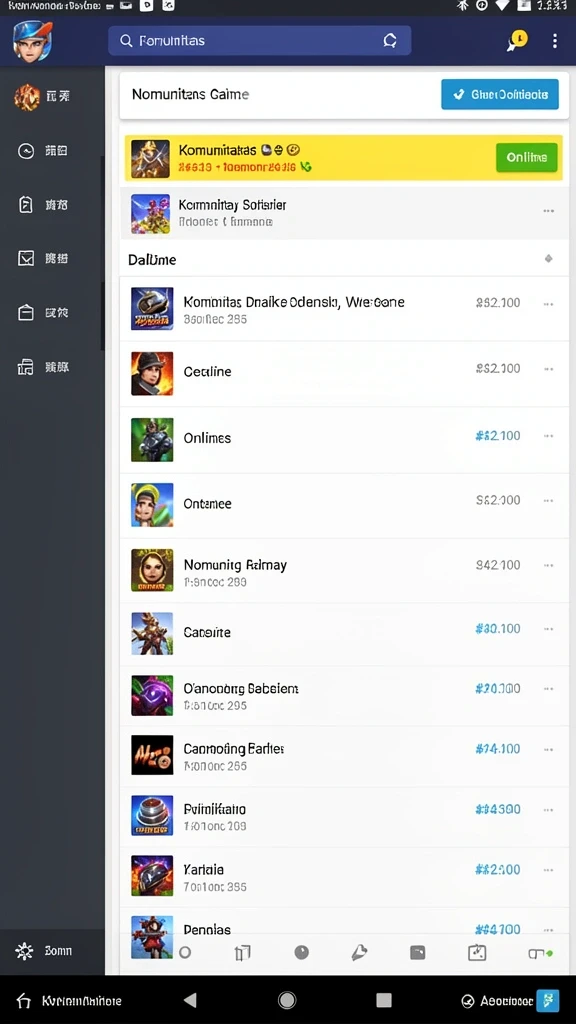576x1024 pixels.
Task: Click the green Onlime button
Action: [526, 157]
